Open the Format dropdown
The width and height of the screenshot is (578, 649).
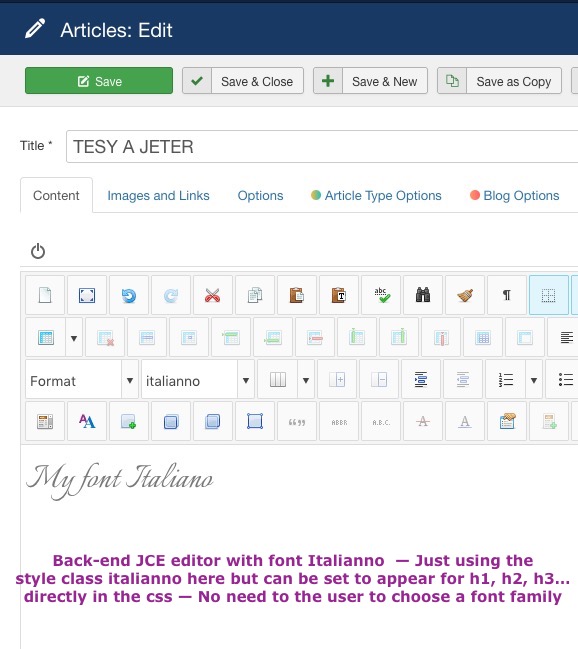(82, 379)
